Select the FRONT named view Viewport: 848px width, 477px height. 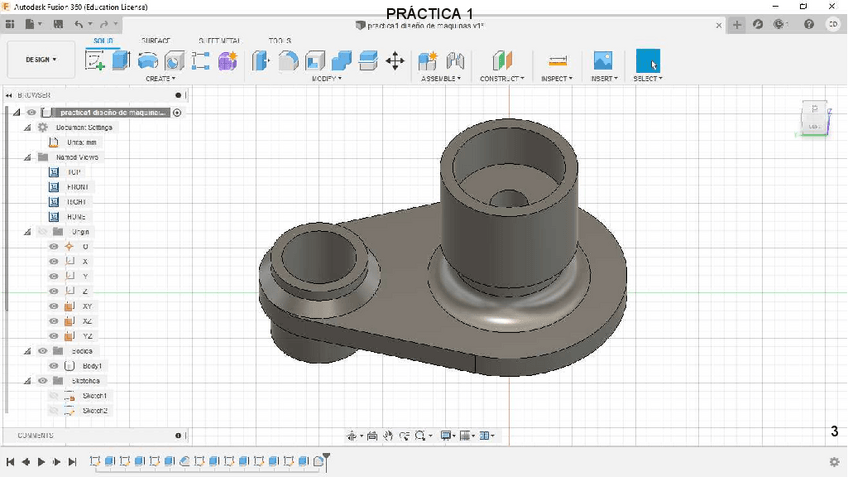pos(77,187)
